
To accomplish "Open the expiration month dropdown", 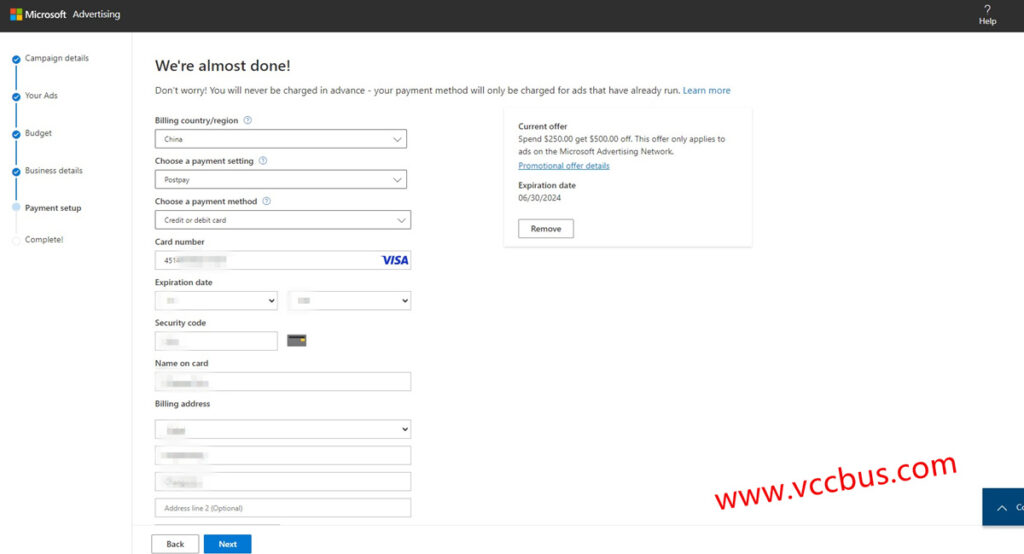I will (x=216, y=300).
